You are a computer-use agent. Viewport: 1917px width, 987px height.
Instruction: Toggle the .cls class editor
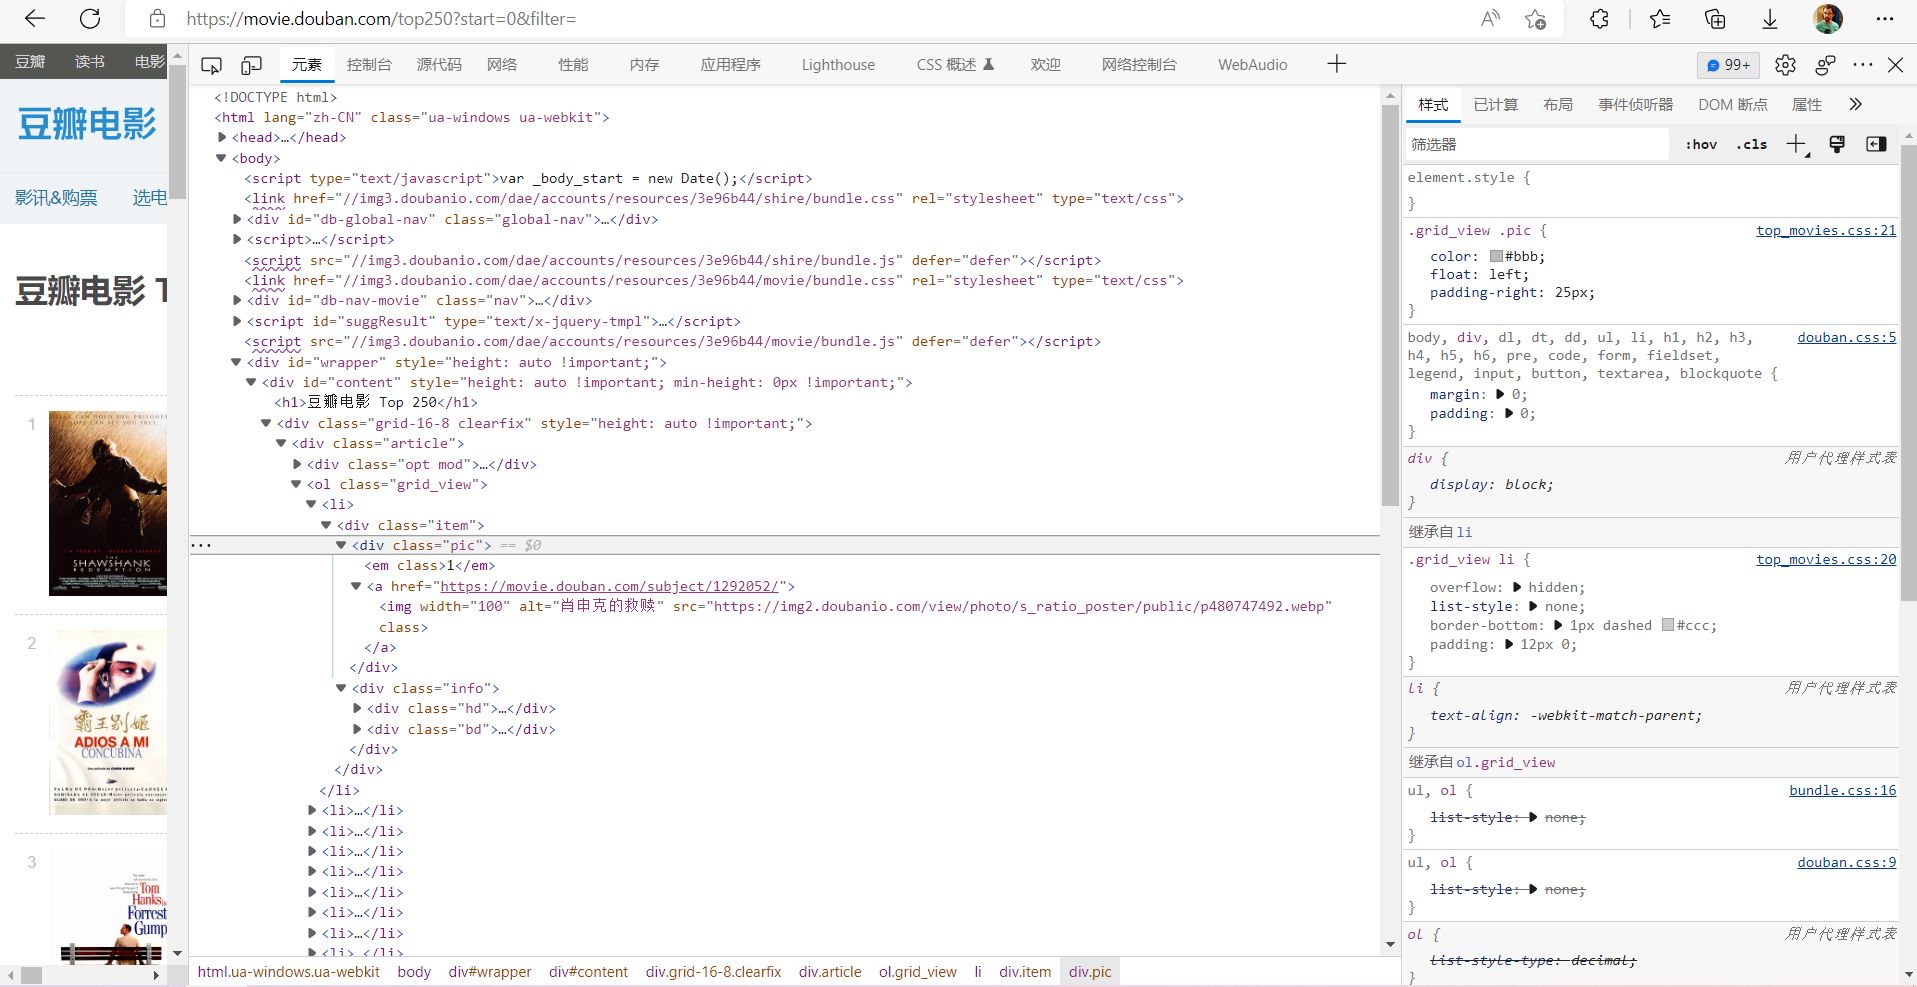[x=1751, y=145]
